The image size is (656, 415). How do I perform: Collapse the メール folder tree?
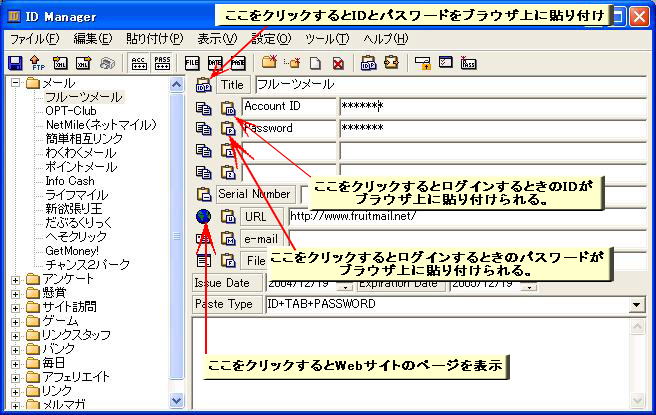click(x=15, y=83)
